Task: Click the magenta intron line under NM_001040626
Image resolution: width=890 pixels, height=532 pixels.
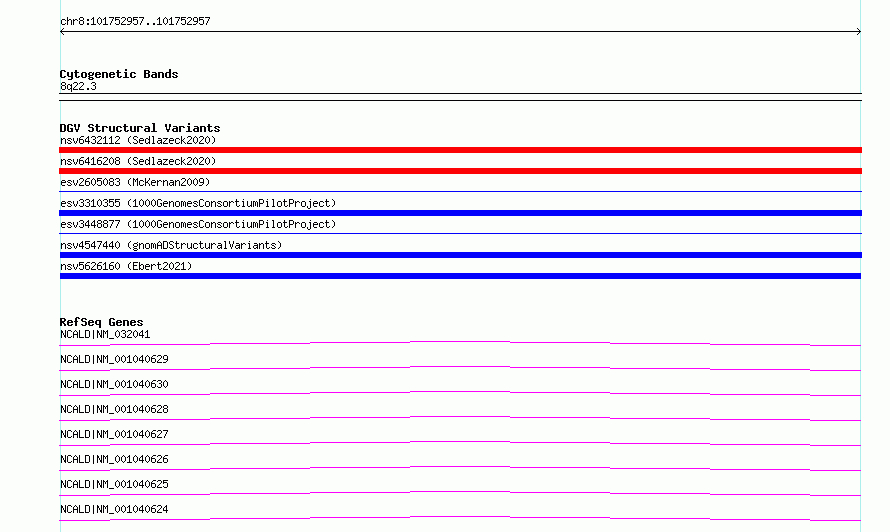Action: [460, 468]
